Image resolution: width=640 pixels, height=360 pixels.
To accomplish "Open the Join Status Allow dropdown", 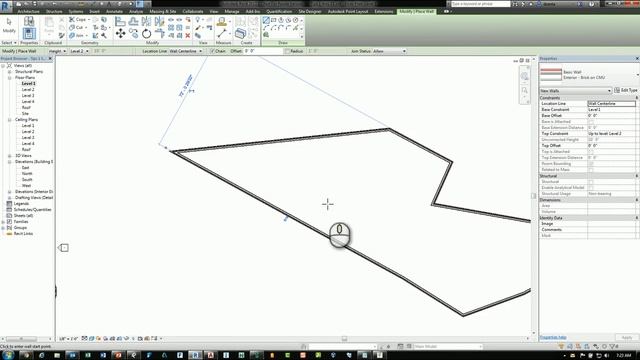I will pyautogui.click(x=389, y=51).
